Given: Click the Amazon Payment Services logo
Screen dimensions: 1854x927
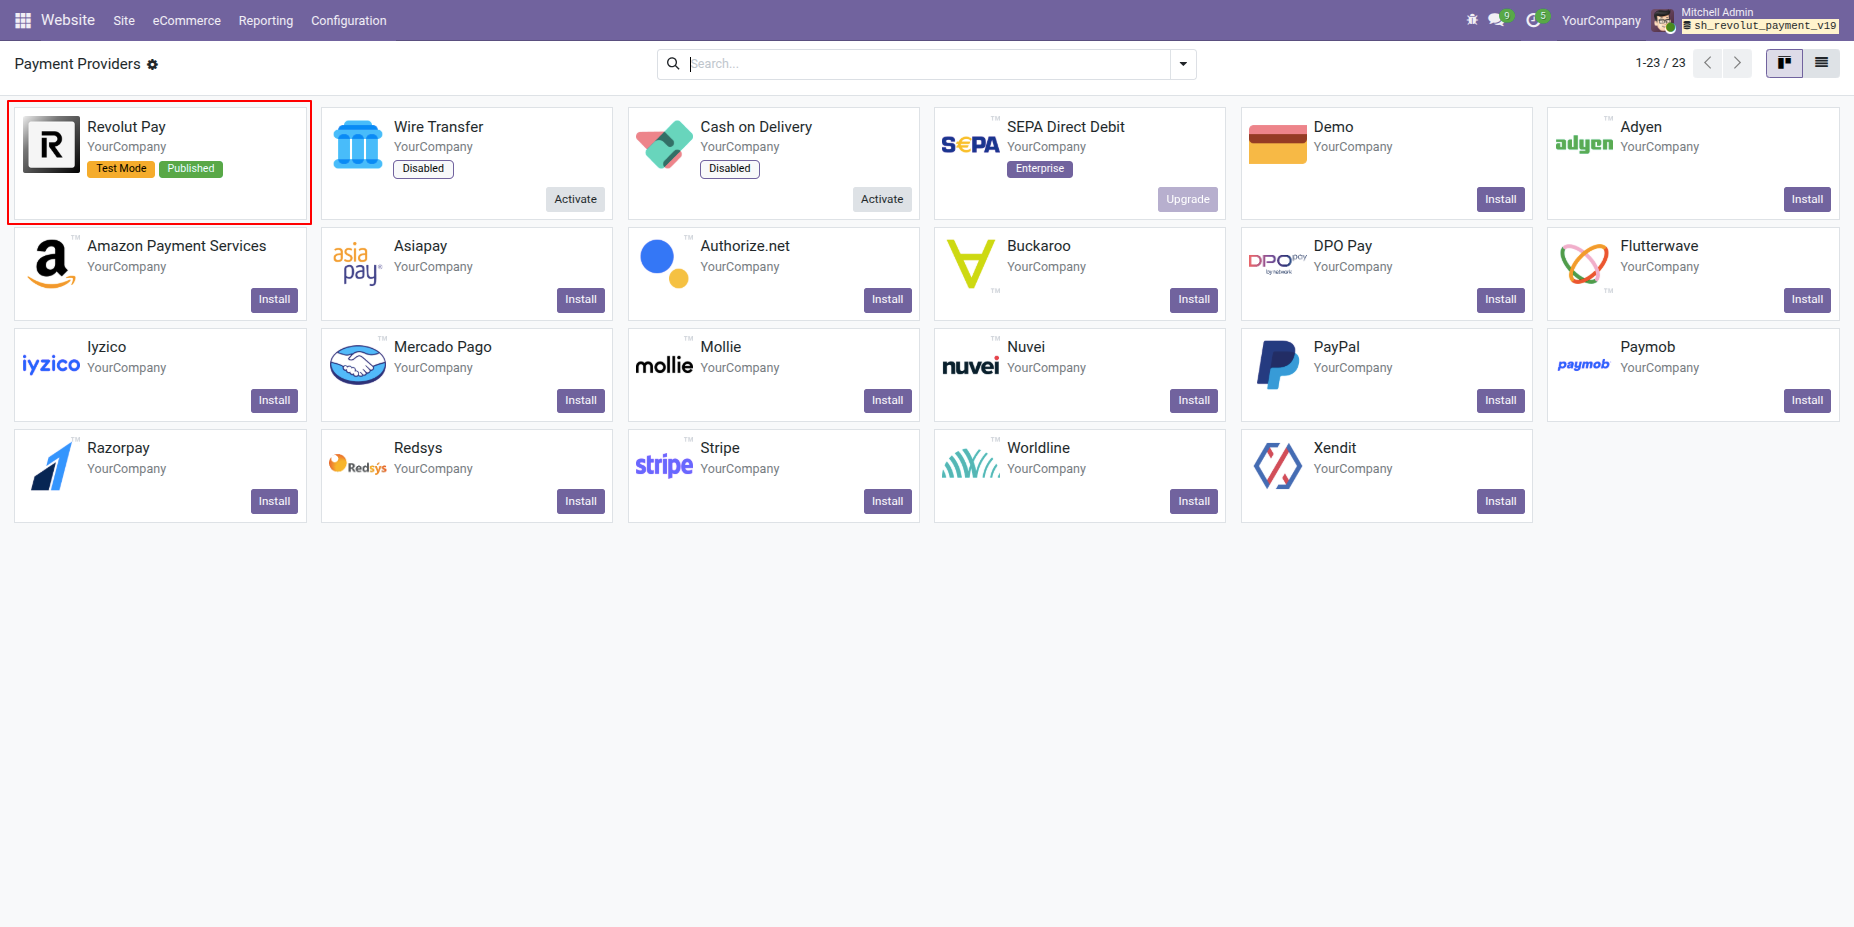Looking at the screenshot, I should click(51, 264).
